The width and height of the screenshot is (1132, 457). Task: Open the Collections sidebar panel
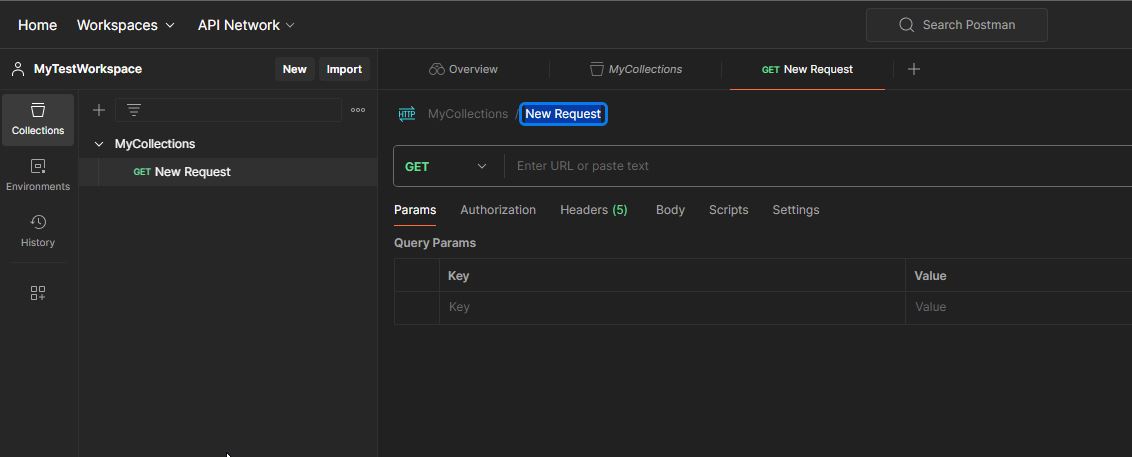38,120
